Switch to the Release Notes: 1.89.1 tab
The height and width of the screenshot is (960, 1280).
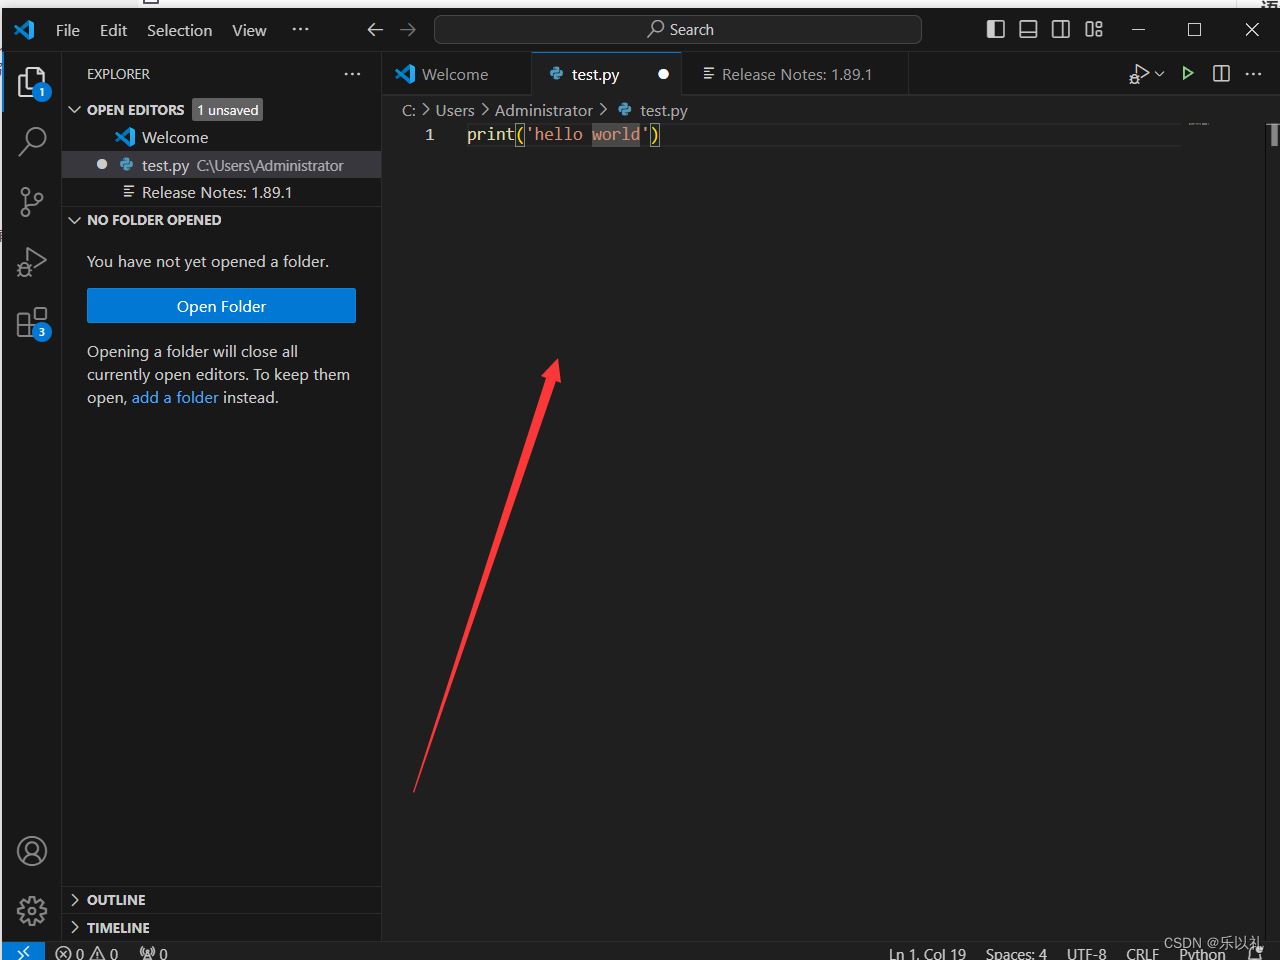point(795,73)
